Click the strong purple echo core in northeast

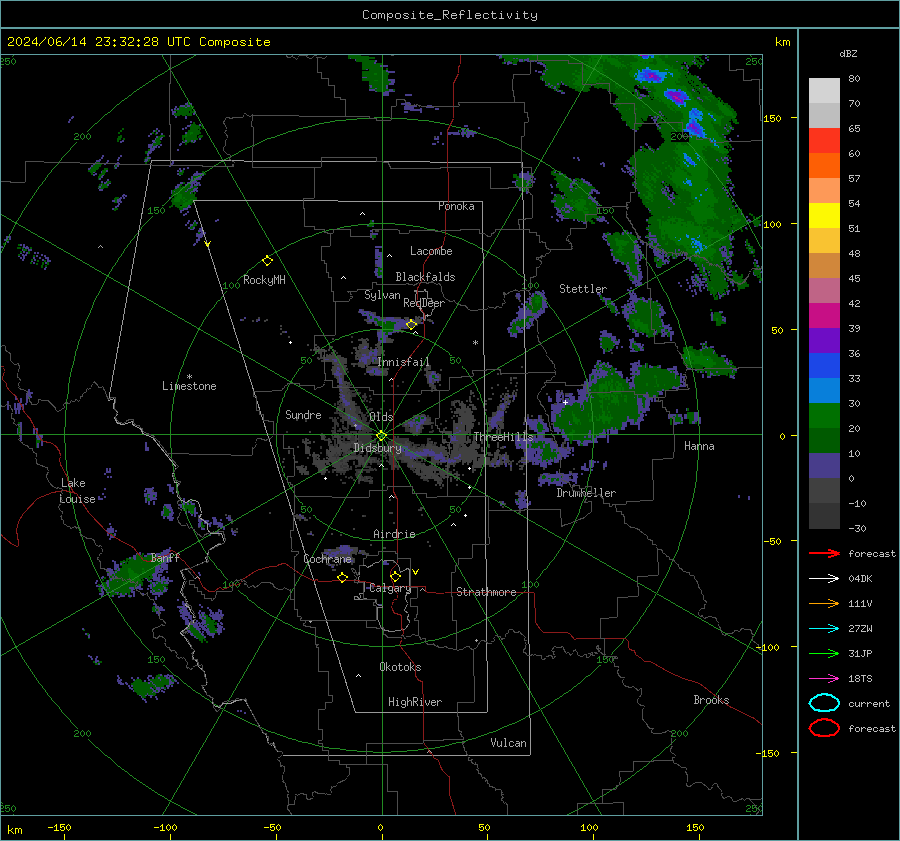tap(676, 96)
